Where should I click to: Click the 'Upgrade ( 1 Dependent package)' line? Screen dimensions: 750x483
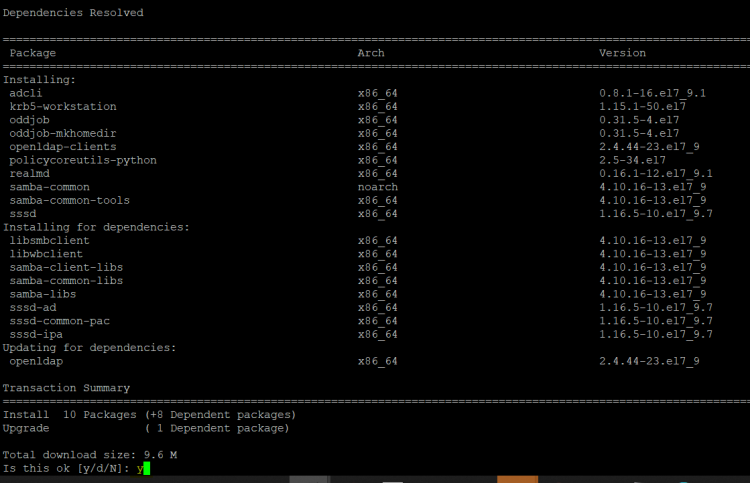pyautogui.click(x=146, y=428)
